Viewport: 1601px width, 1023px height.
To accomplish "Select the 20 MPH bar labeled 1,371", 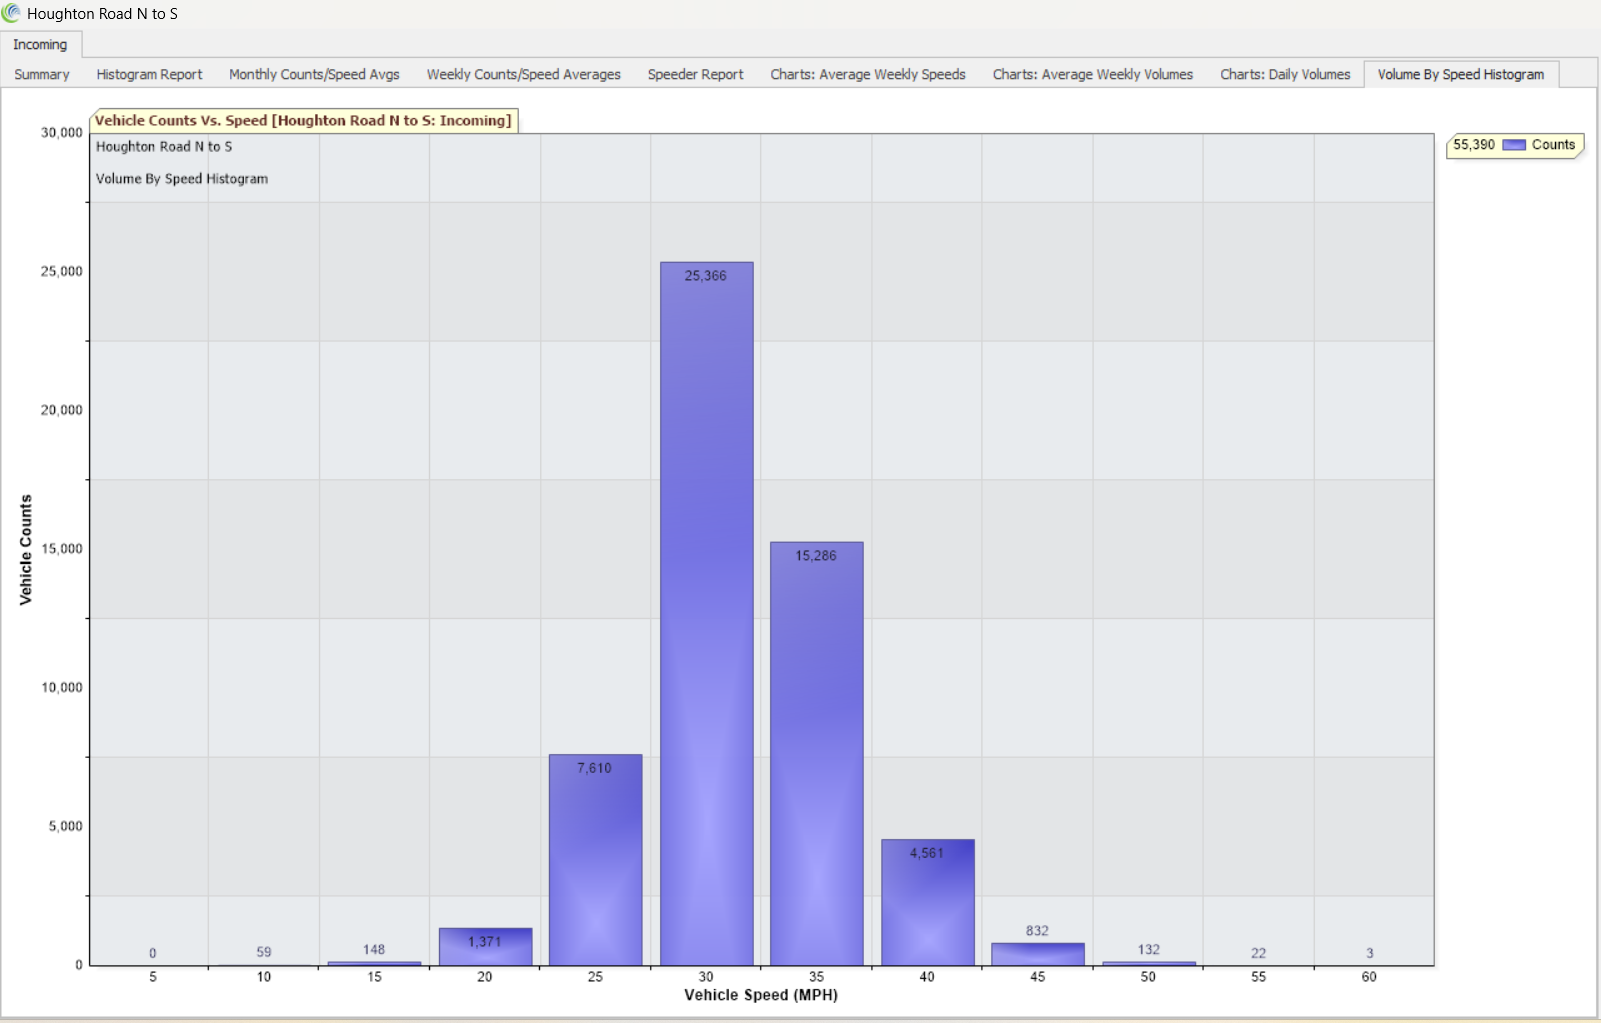I will pos(485,949).
